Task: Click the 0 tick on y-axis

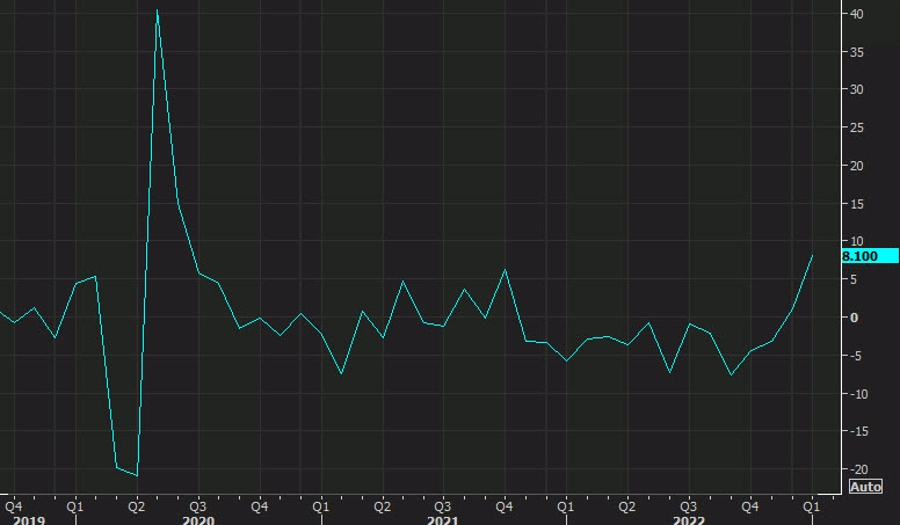Action: [854, 317]
